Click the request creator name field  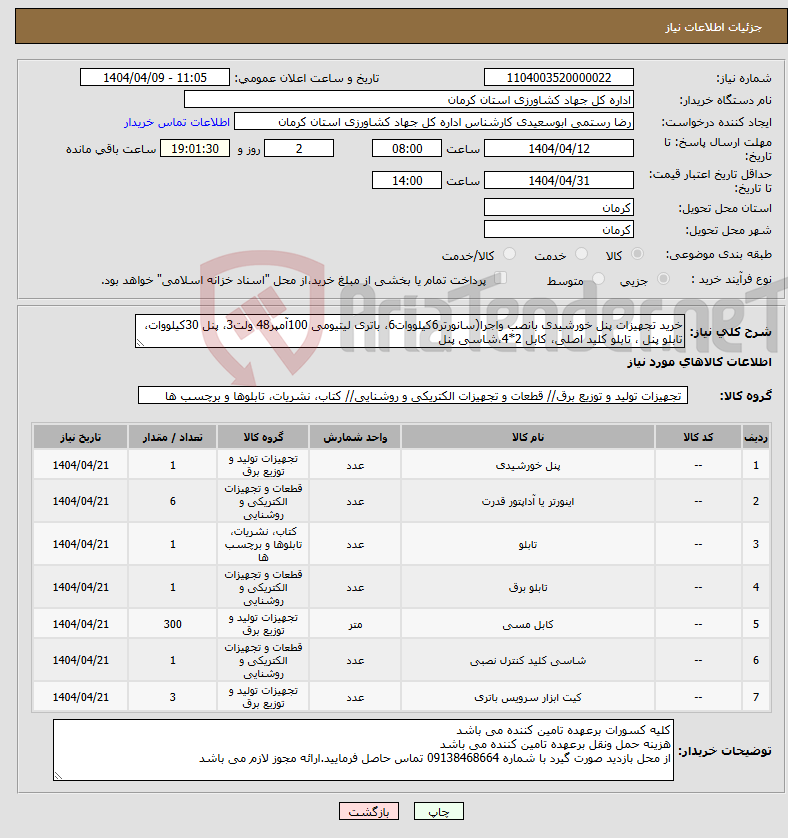434,122
